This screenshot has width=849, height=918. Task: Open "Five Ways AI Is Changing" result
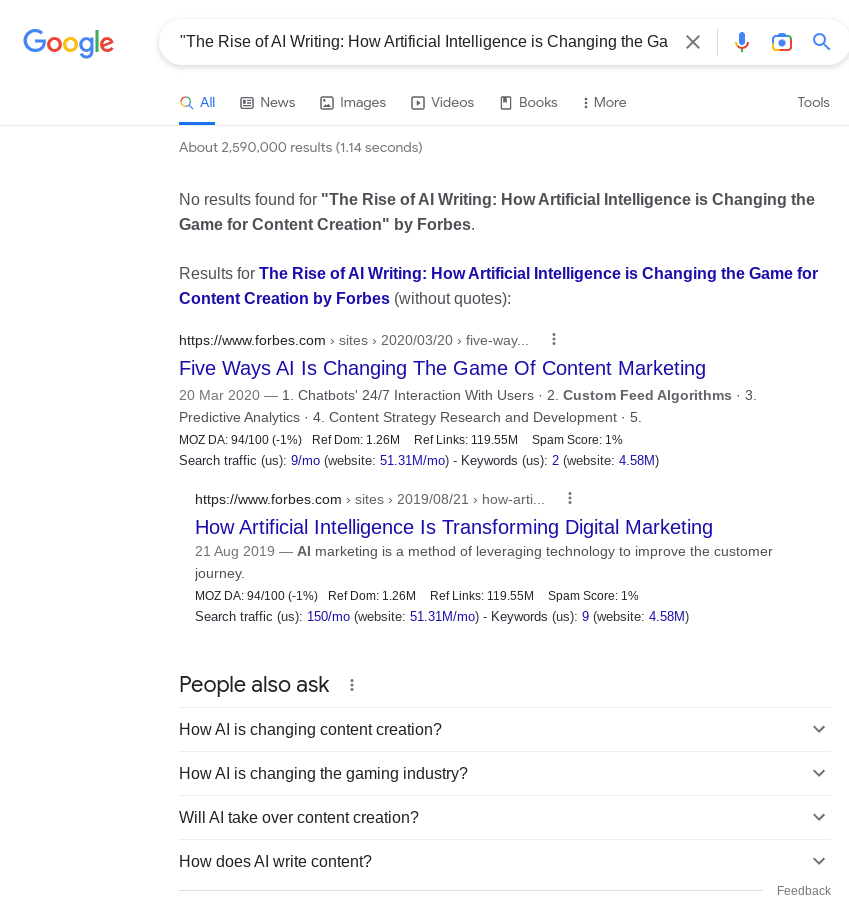tap(442, 368)
